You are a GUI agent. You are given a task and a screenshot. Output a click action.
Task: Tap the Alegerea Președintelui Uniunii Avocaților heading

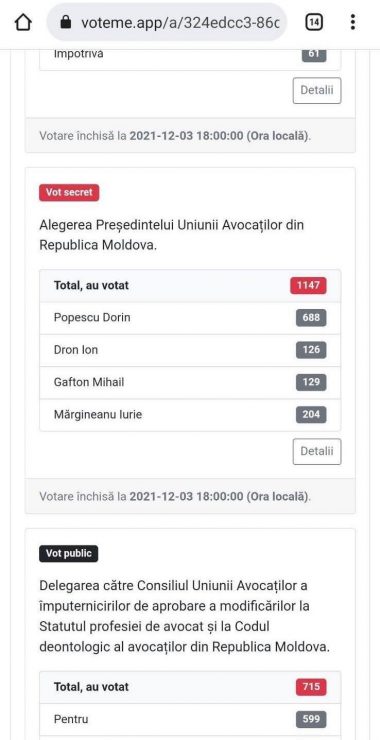tap(172, 235)
